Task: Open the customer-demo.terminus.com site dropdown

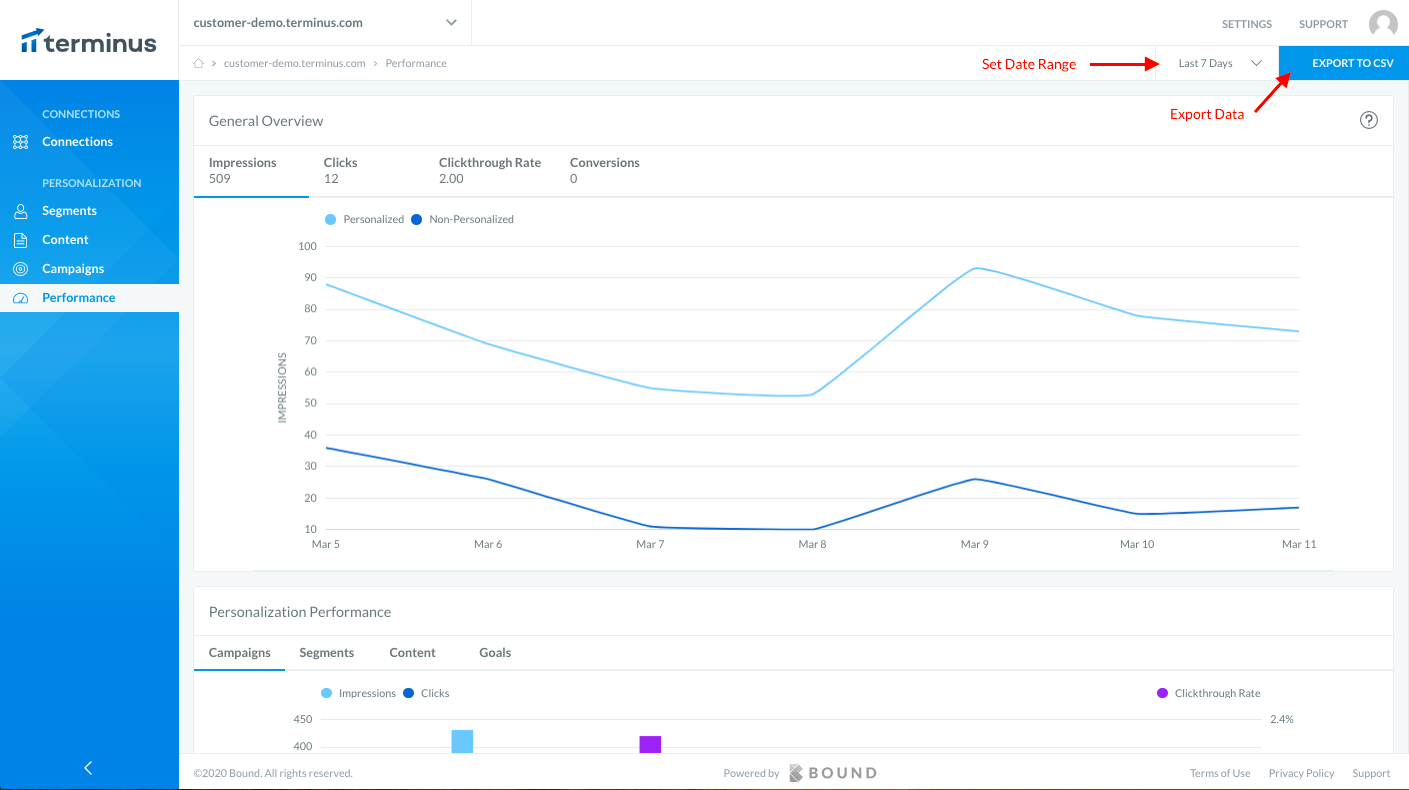Action: 325,22
